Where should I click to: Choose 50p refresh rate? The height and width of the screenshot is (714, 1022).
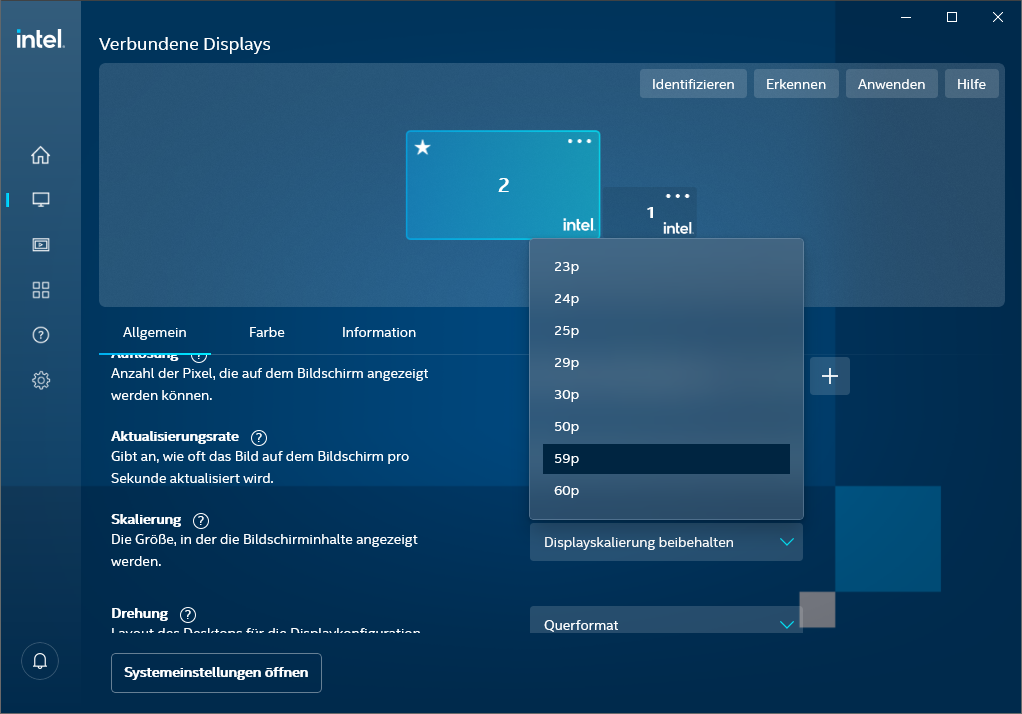tap(666, 426)
